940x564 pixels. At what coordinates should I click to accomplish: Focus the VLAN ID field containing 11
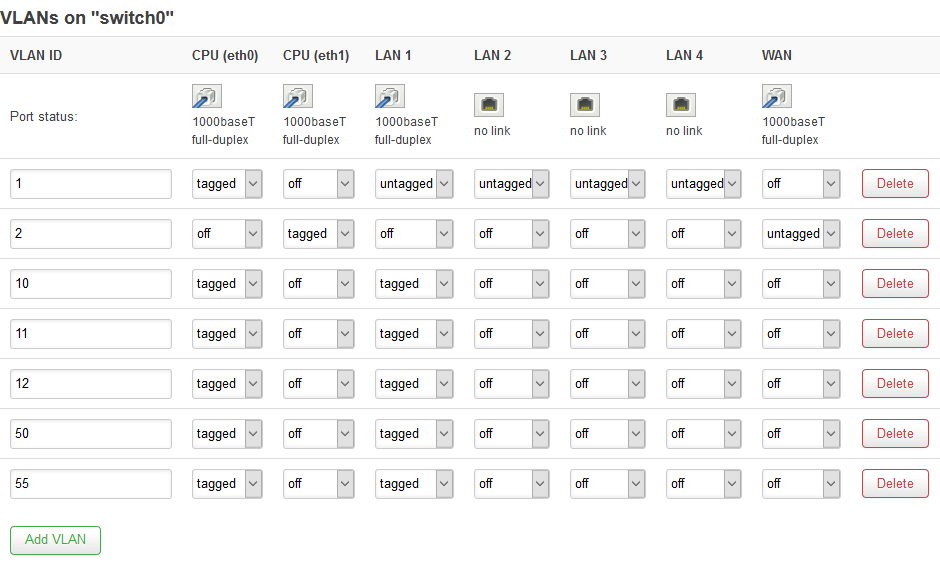pos(91,334)
